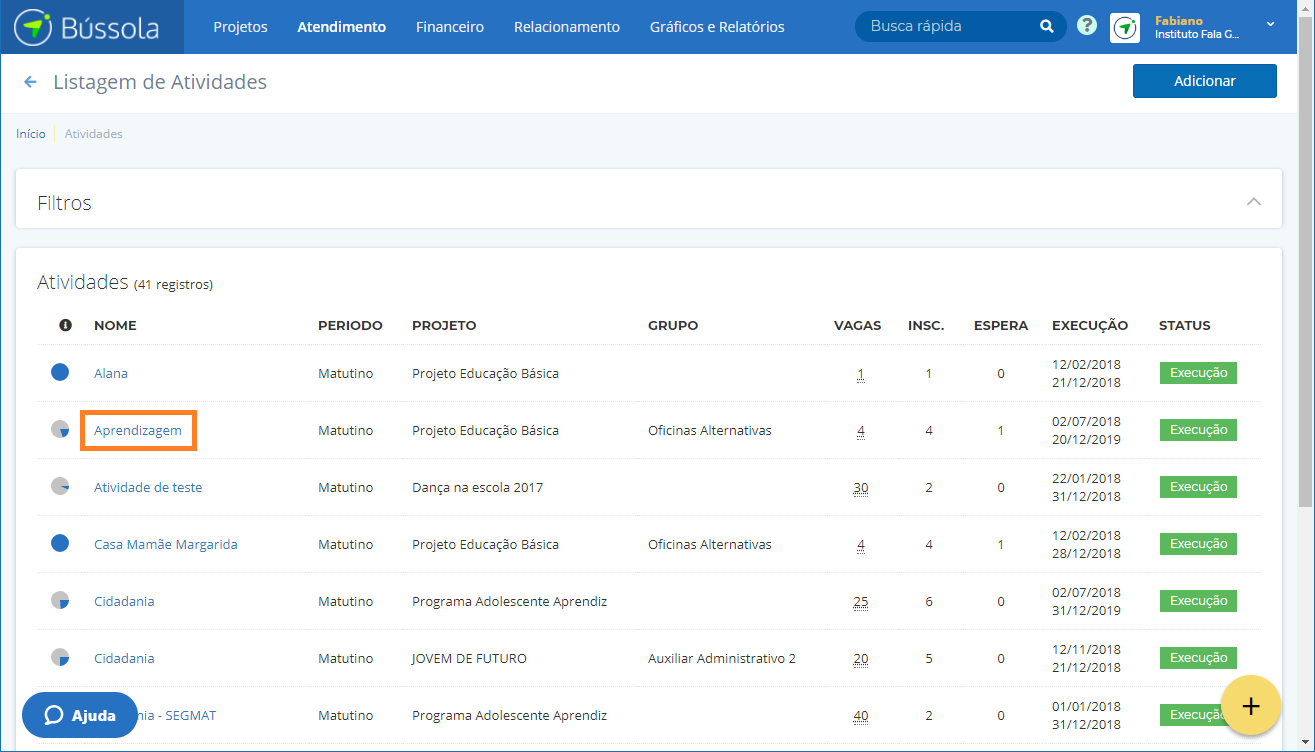
Task: Click the info icon in table header
Action: point(65,325)
